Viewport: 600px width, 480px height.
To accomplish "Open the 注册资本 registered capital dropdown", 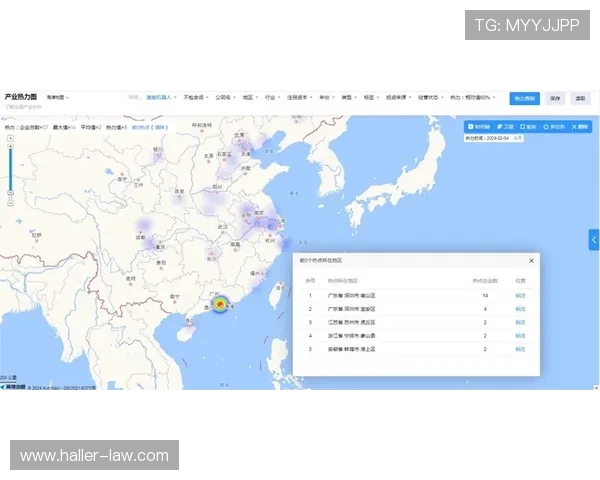I will pyautogui.click(x=298, y=98).
